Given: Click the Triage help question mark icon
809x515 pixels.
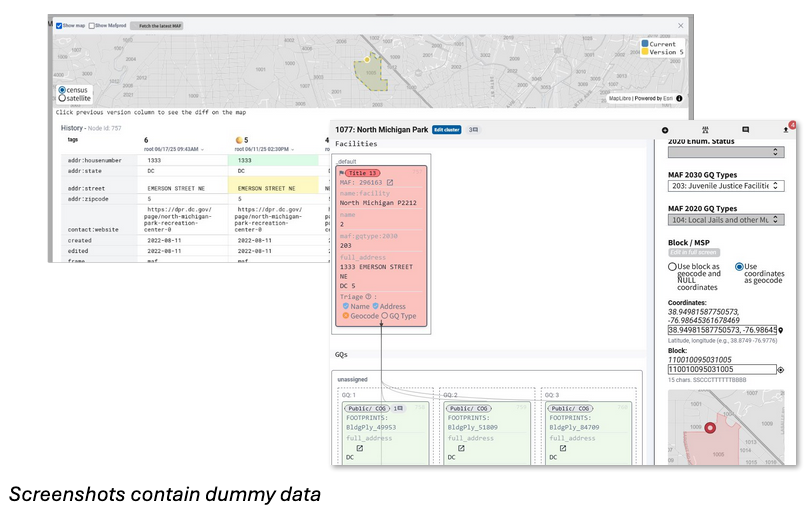Looking at the screenshot, I should tap(368, 297).
